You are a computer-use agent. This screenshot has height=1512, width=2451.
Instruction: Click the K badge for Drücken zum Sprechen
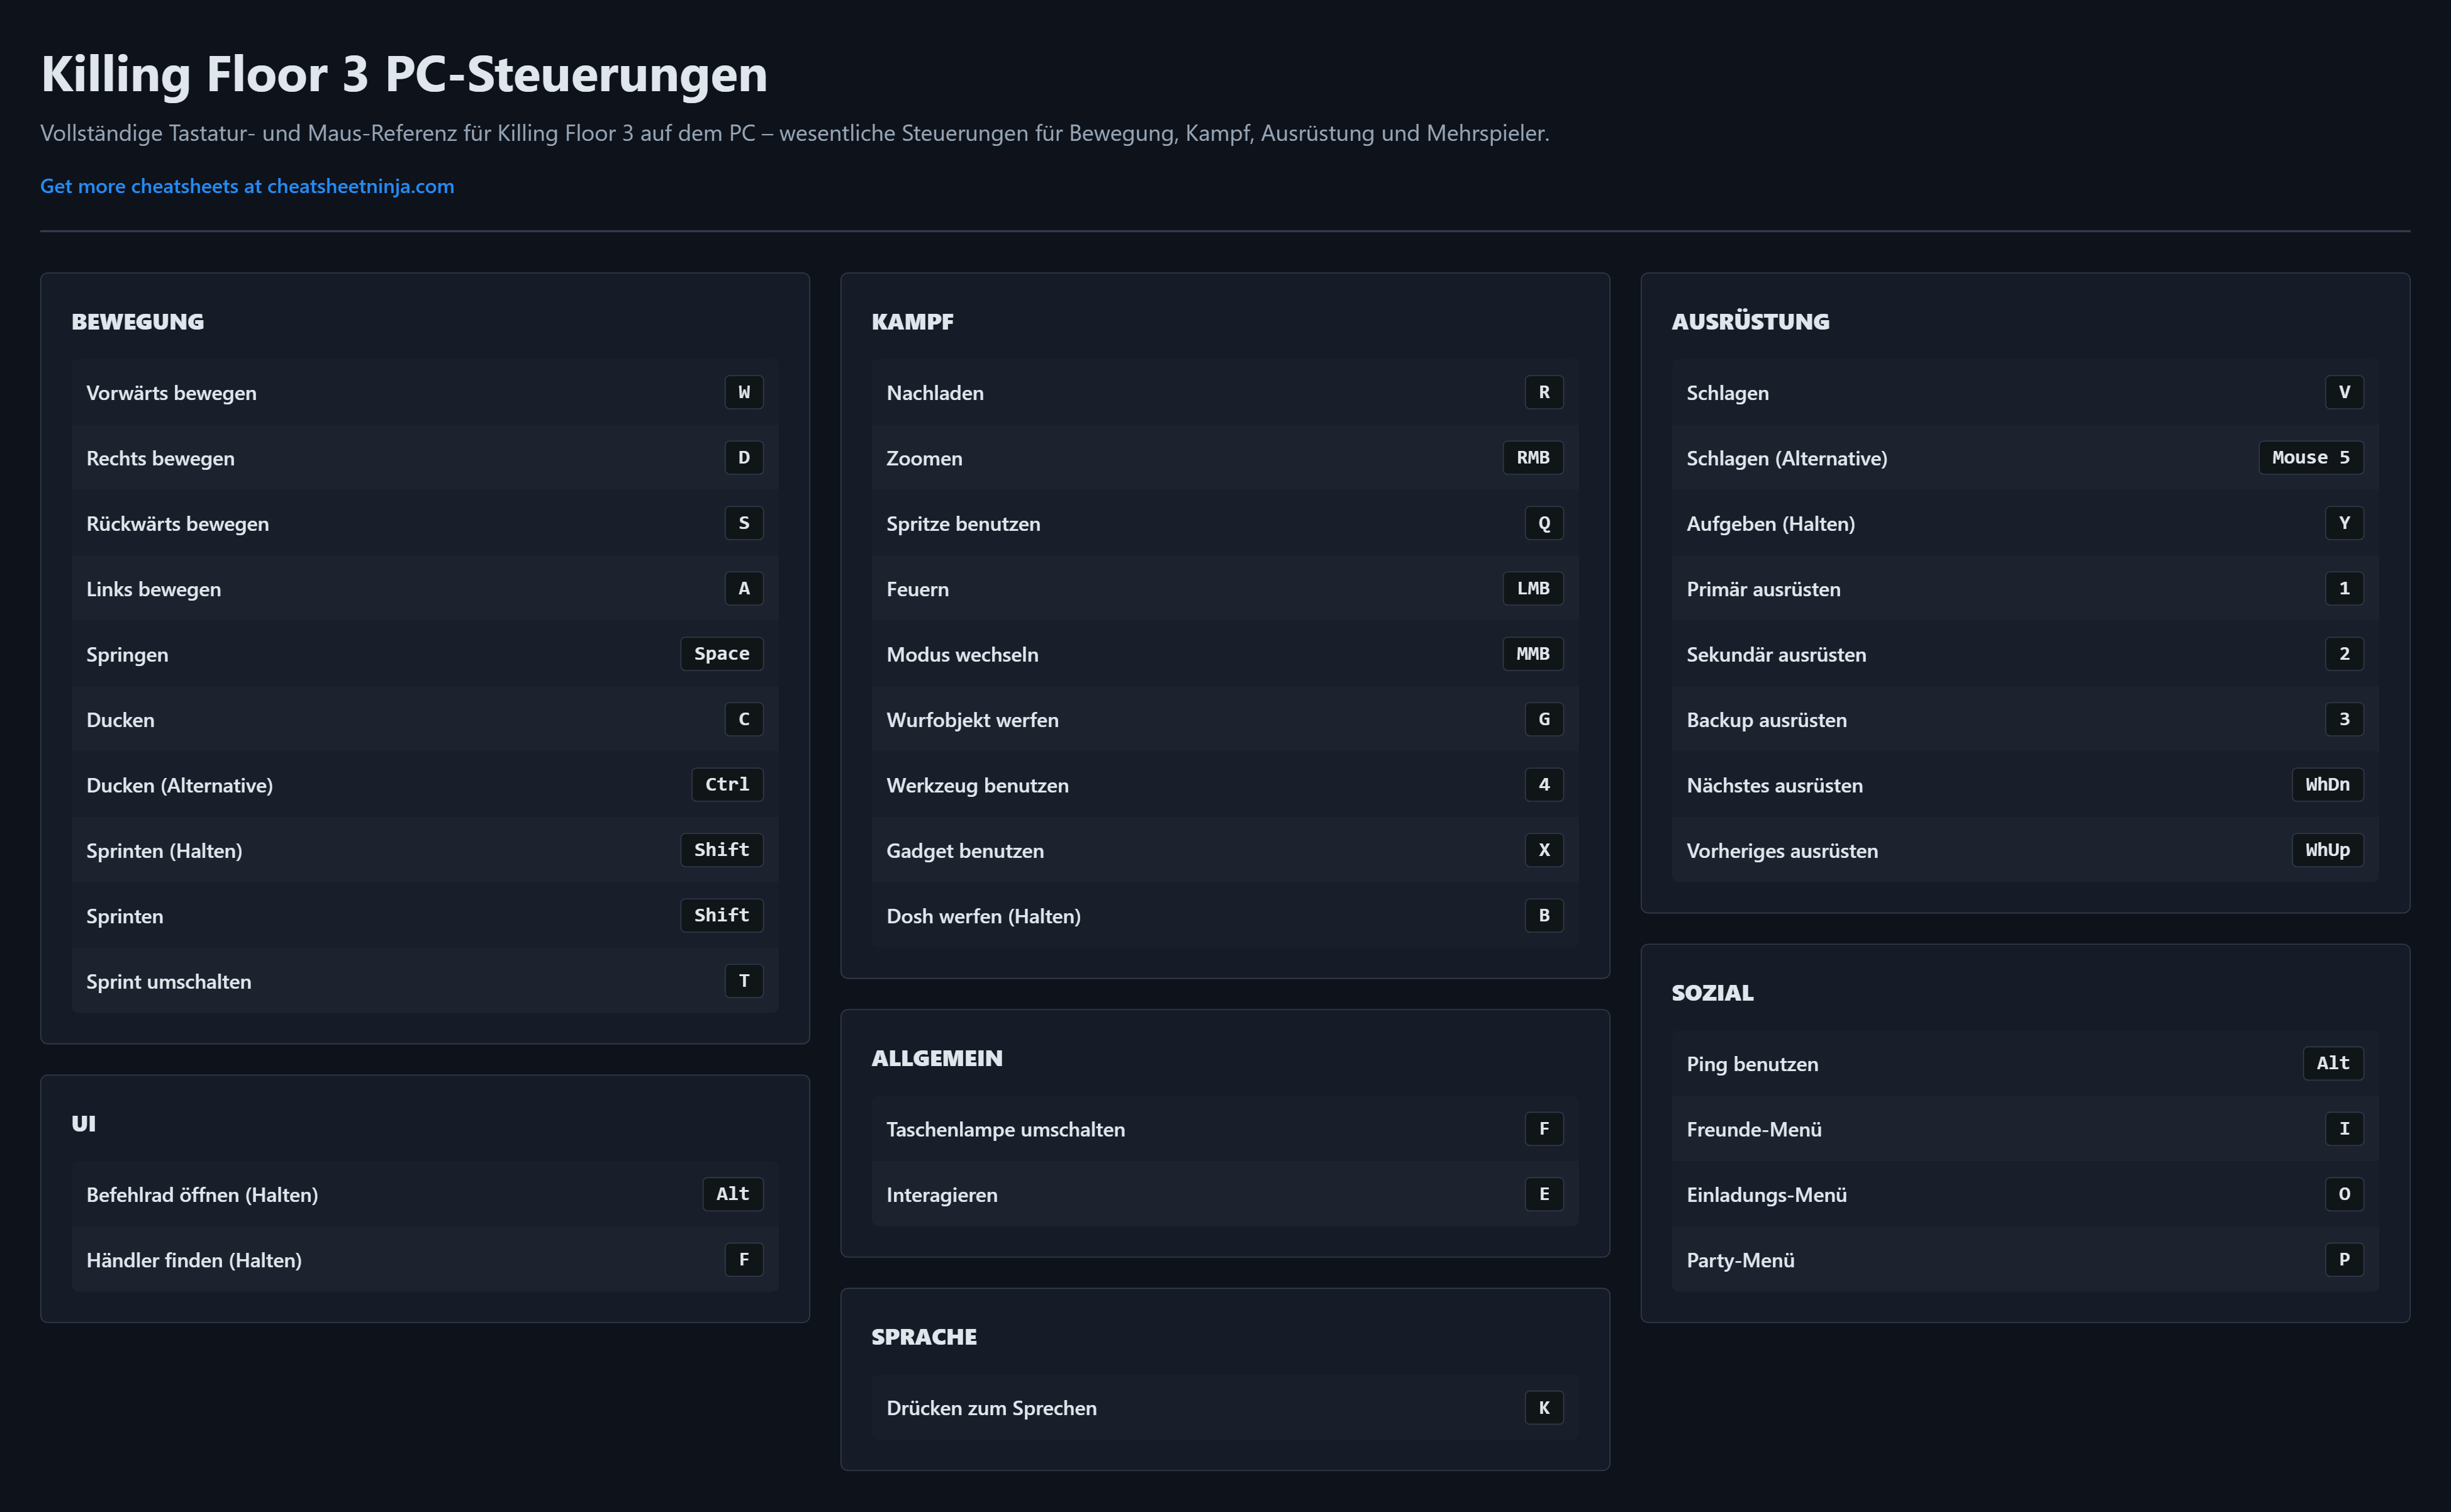[1543, 1408]
